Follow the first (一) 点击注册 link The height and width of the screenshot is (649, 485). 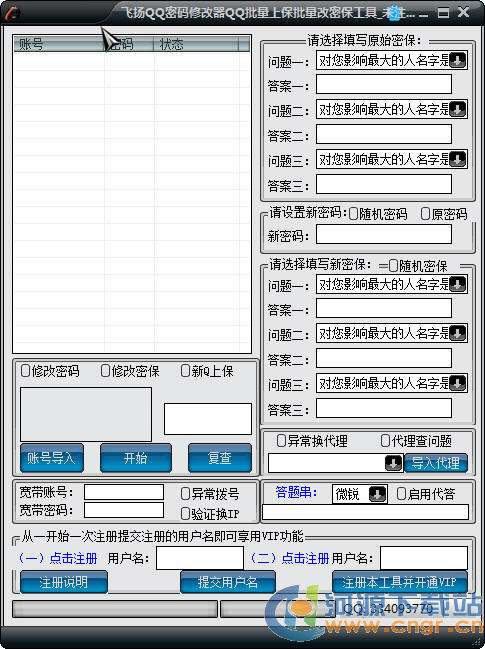point(58,558)
